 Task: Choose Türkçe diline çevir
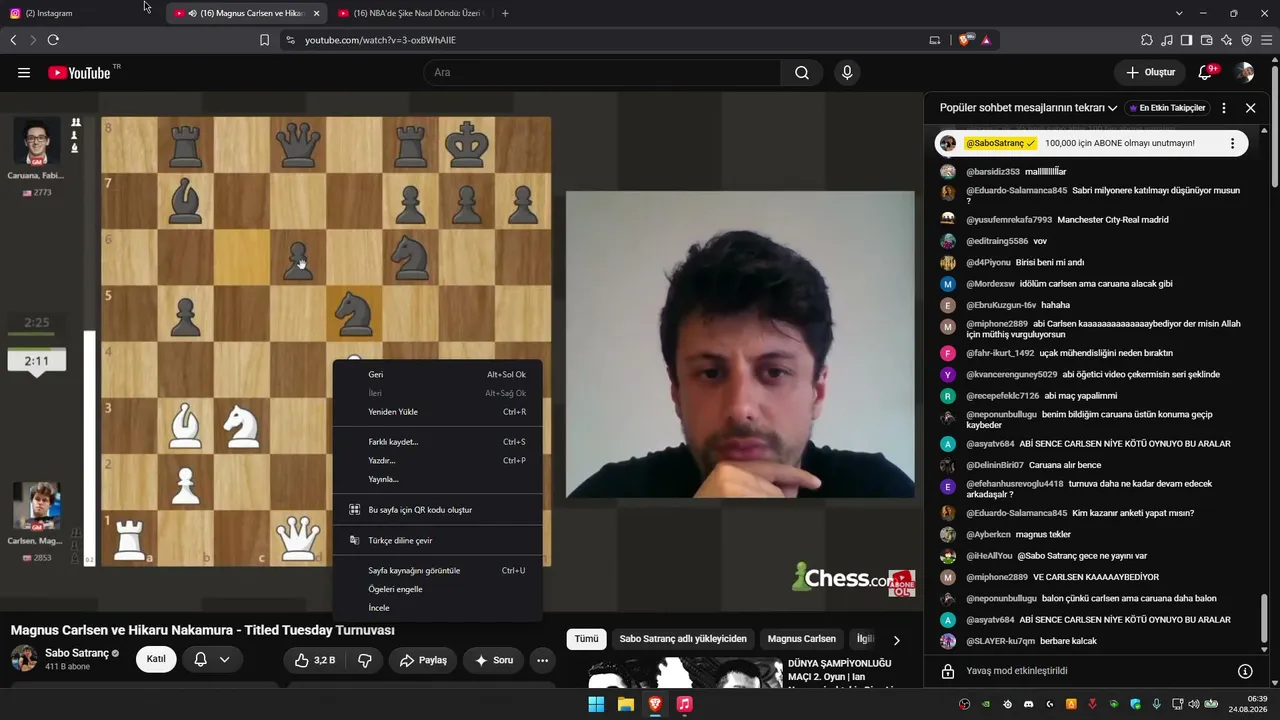[437, 541]
